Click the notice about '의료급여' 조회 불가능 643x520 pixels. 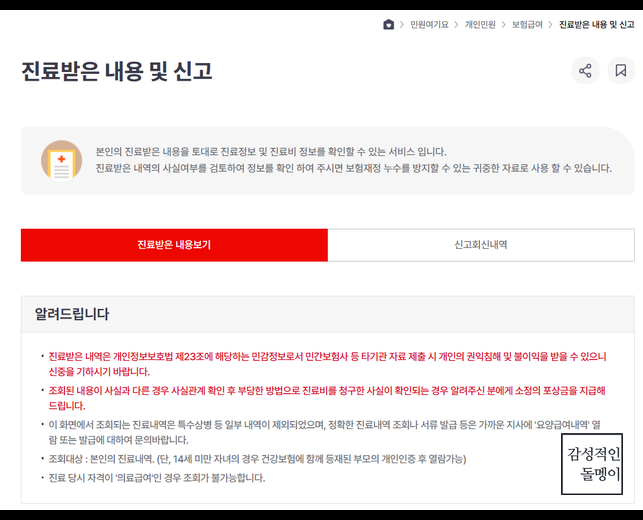[157, 478]
